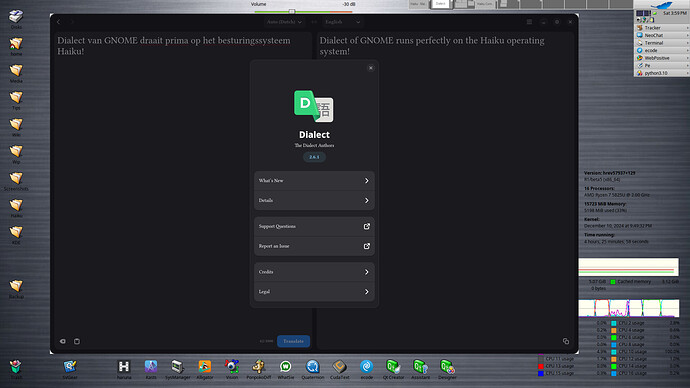The image size is (690, 388).
Task: Launch SVGear from the dock
Action: pos(70,369)
